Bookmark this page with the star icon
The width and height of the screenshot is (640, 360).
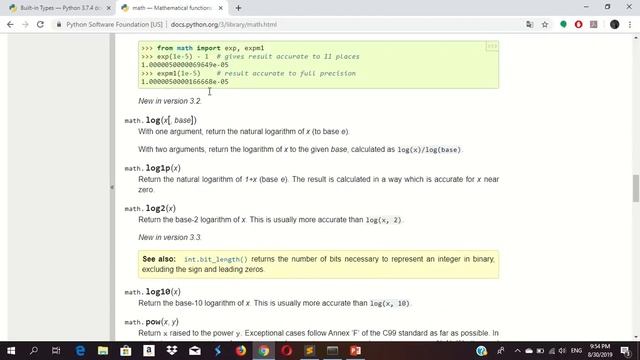click(x=545, y=24)
